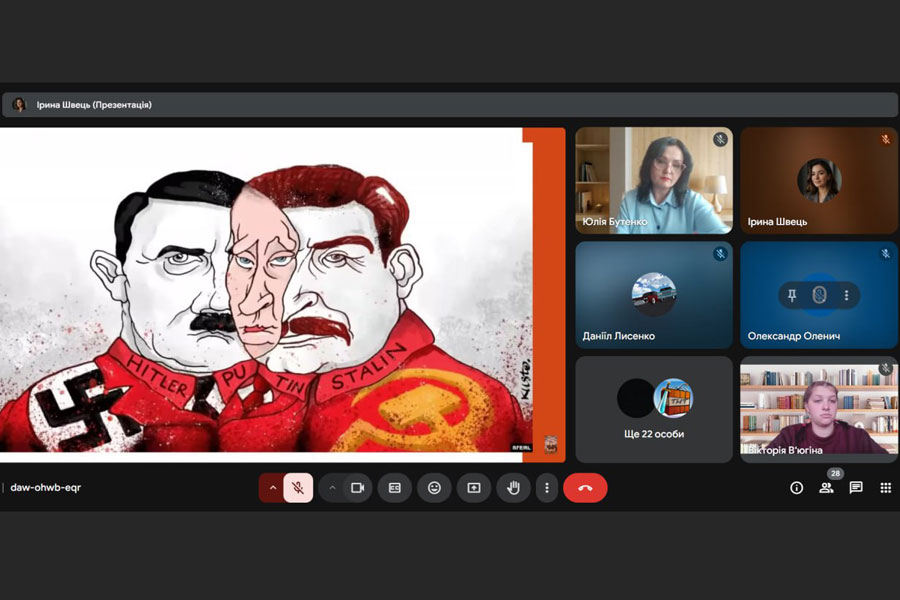Open the Ще 22 особи tile

[654, 409]
